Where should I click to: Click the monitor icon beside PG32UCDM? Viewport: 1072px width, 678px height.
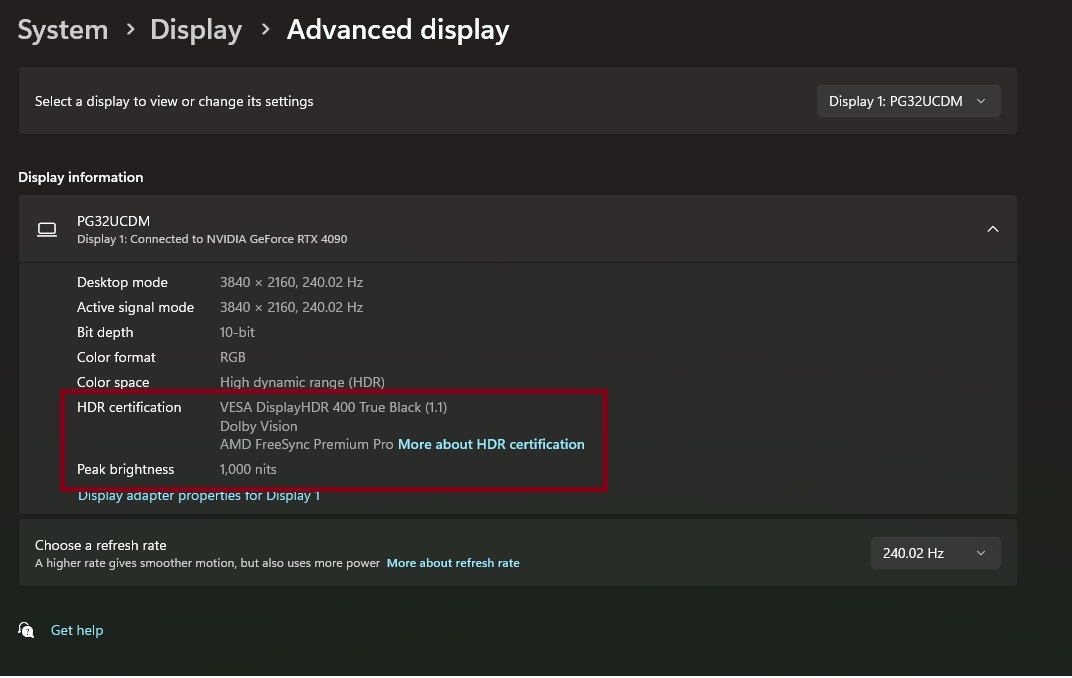pyautogui.click(x=47, y=229)
